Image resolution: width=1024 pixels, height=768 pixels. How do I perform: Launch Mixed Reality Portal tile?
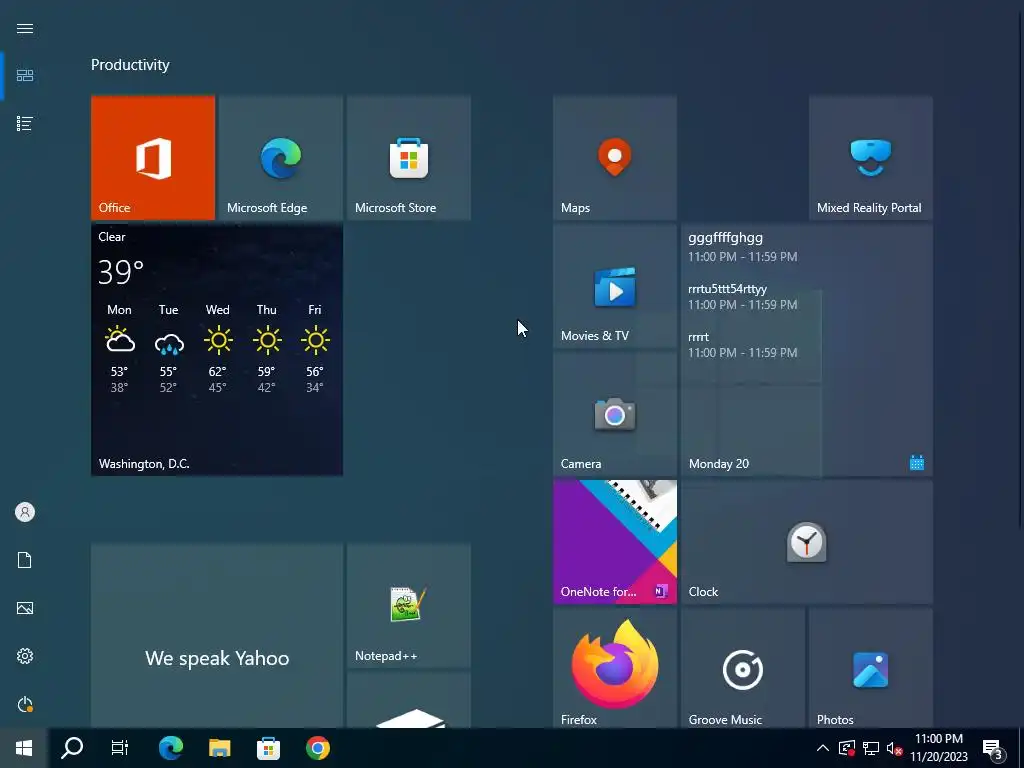(x=871, y=157)
